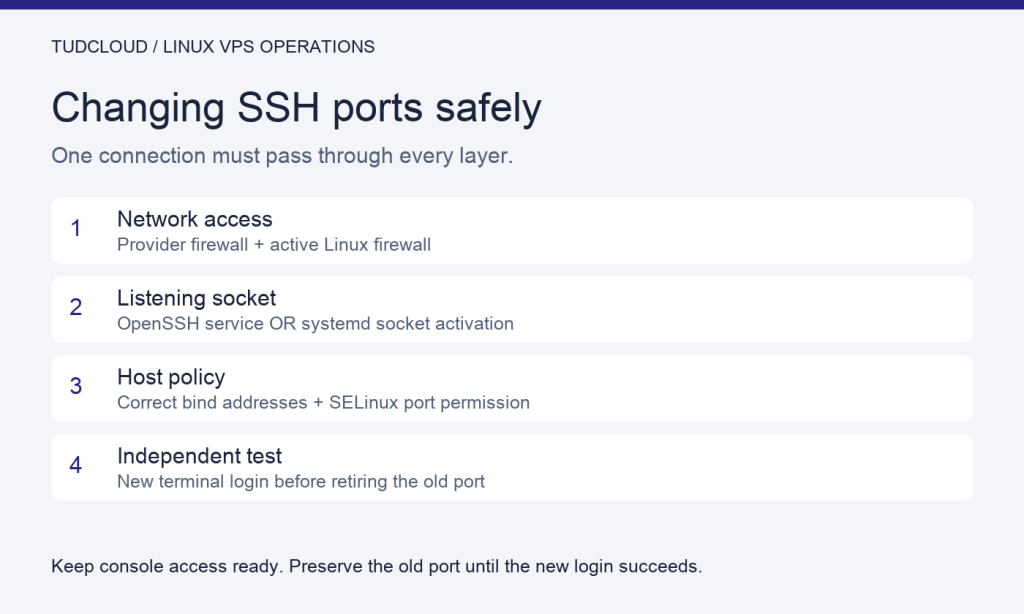The image size is (1024, 614).
Task: Select the 'Listening socket' card title
Action: 197,299
